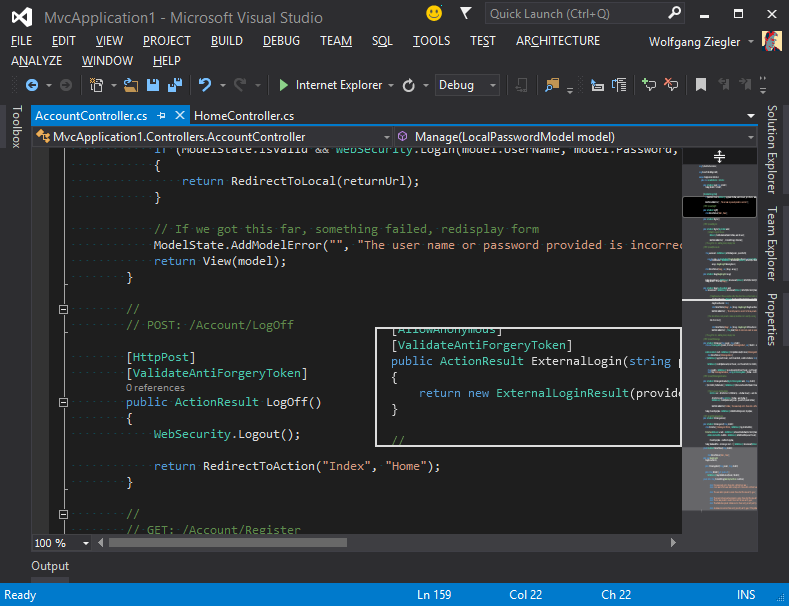Click the WebSecurity.Logout() code line
Viewport: 789px width, 606px height.
[x=226, y=434]
